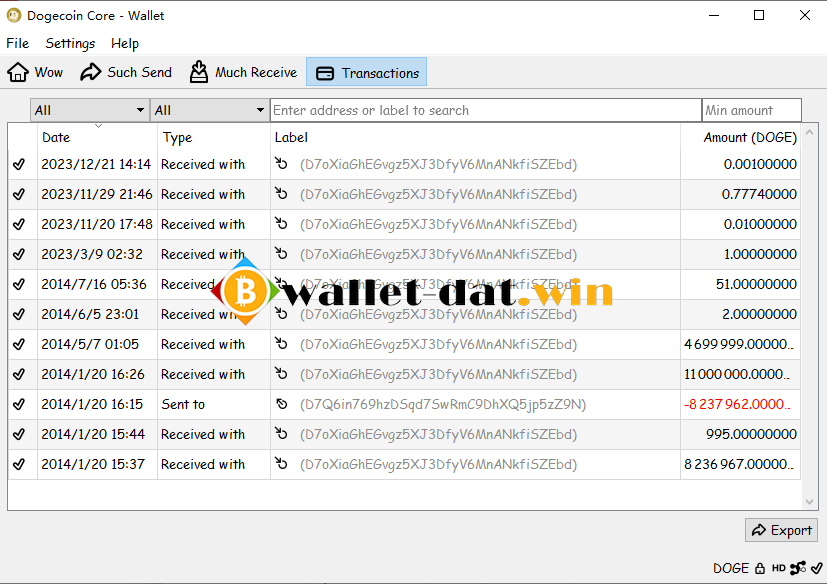Click received arrow icon in 0.00100000 row
827x584 pixels.
click(x=281, y=164)
